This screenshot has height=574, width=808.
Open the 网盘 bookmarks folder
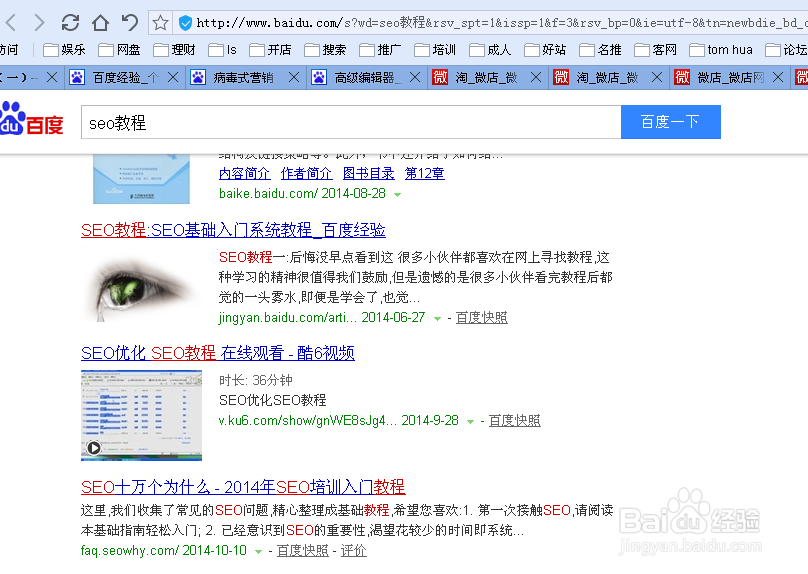pyautogui.click(x=119, y=50)
